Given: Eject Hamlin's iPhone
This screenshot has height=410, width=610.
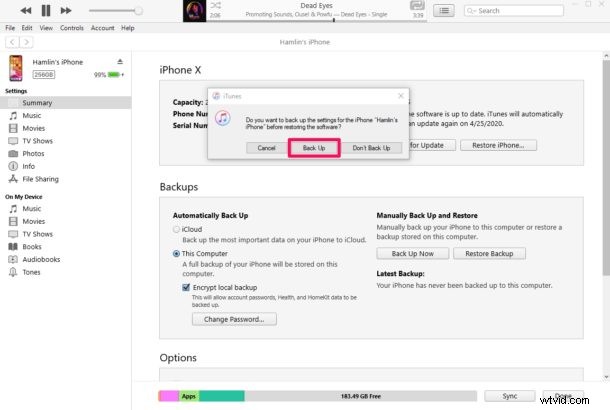Looking at the screenshot, I should pos(120,61).
